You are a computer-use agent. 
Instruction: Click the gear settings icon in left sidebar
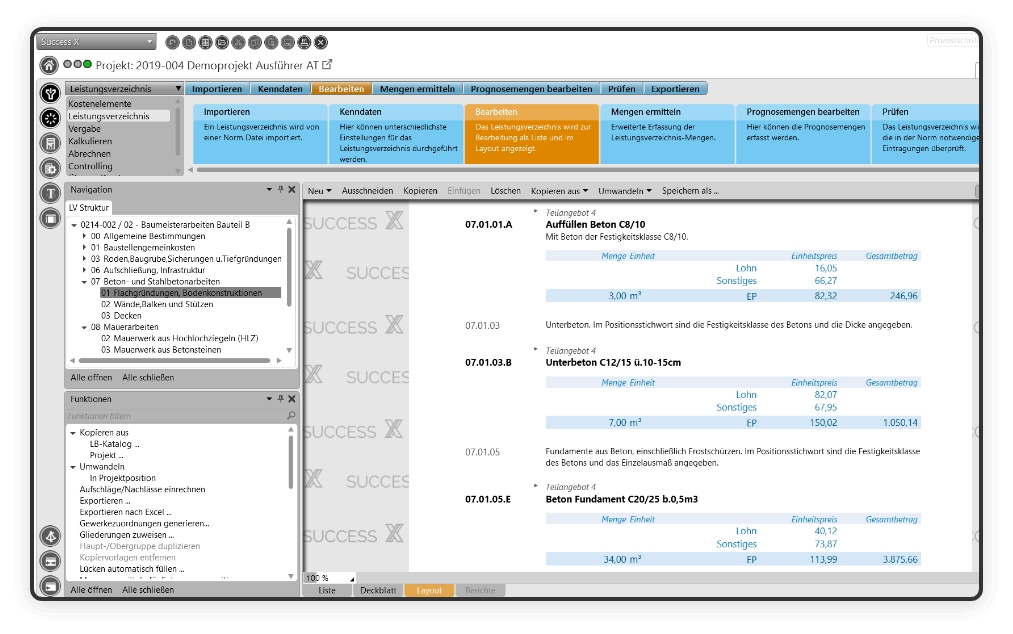pyautogui.click(x=50, y=168)
